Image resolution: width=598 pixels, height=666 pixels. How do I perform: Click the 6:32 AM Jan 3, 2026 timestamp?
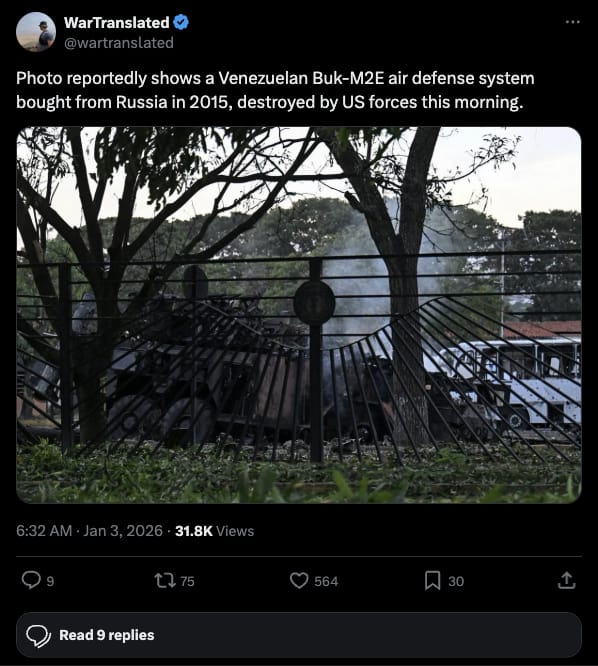[x=89, y=531]
